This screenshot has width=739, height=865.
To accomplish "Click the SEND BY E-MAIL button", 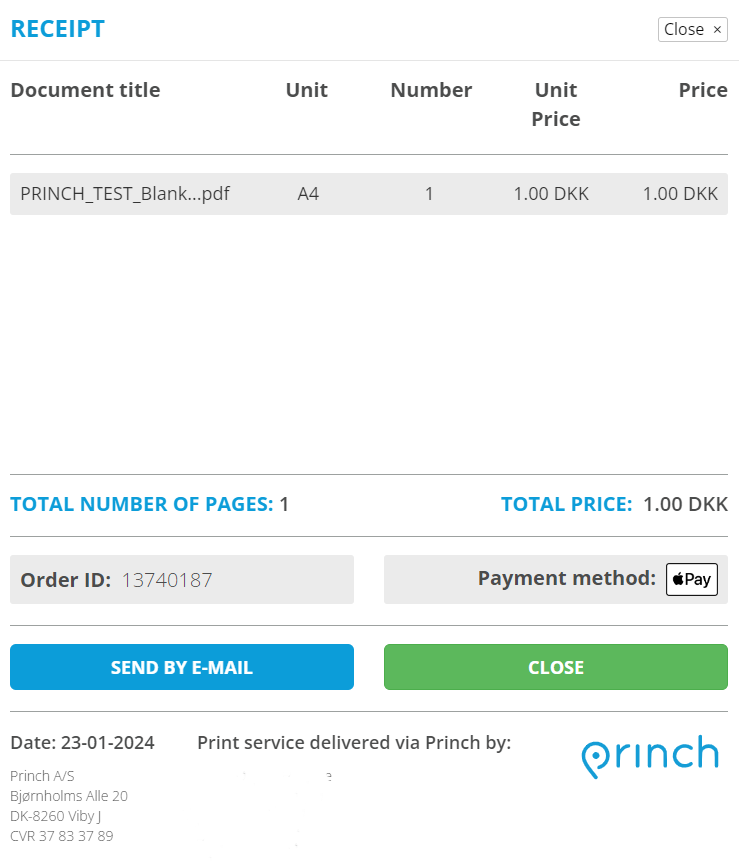I will (182, 667).
